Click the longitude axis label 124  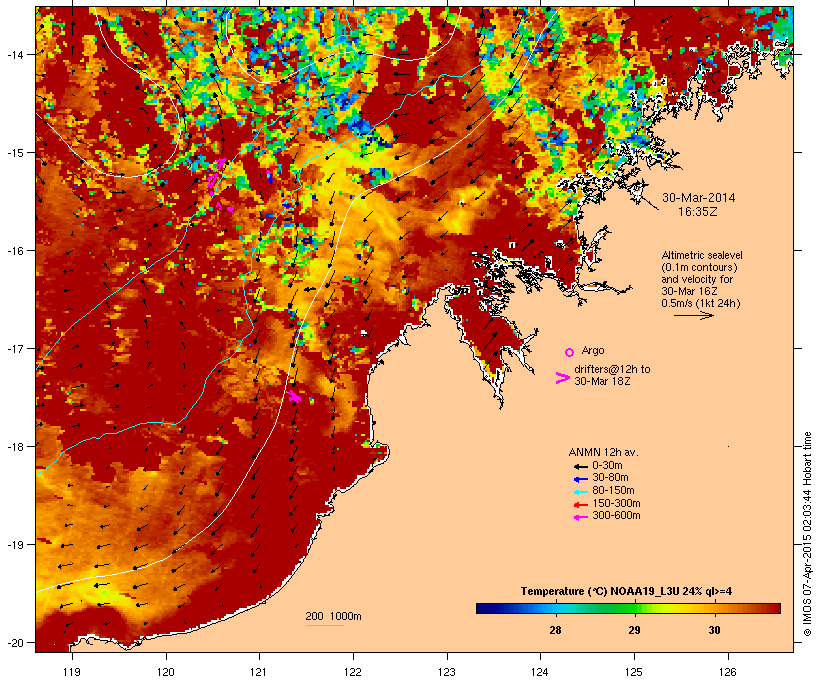[540, 672]
